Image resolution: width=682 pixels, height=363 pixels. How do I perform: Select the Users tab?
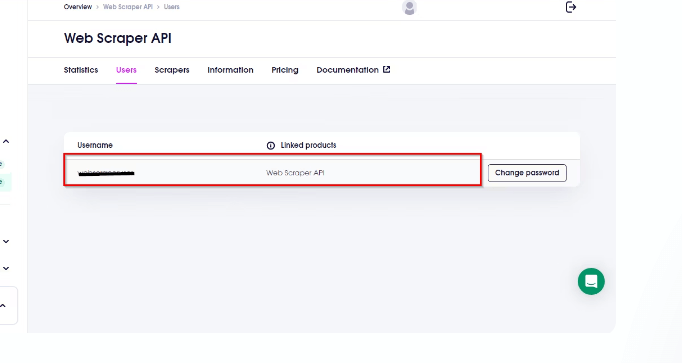pyautogui.click(x=126, y=70)
